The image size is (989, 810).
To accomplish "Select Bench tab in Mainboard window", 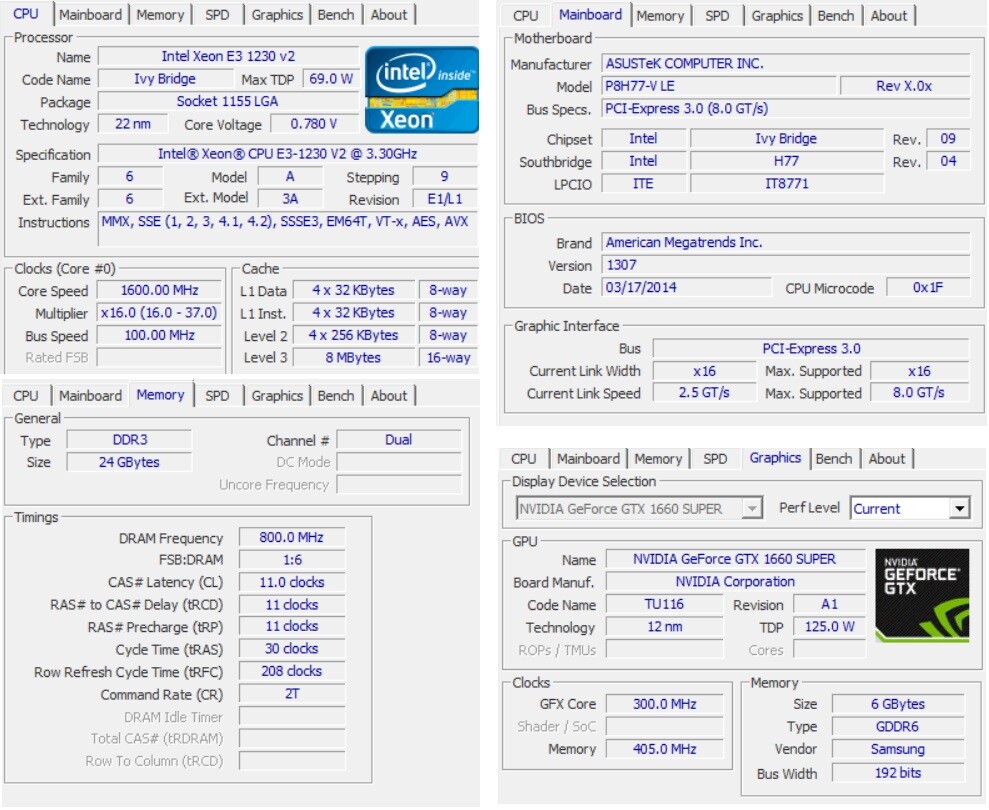I will point(836,16).
